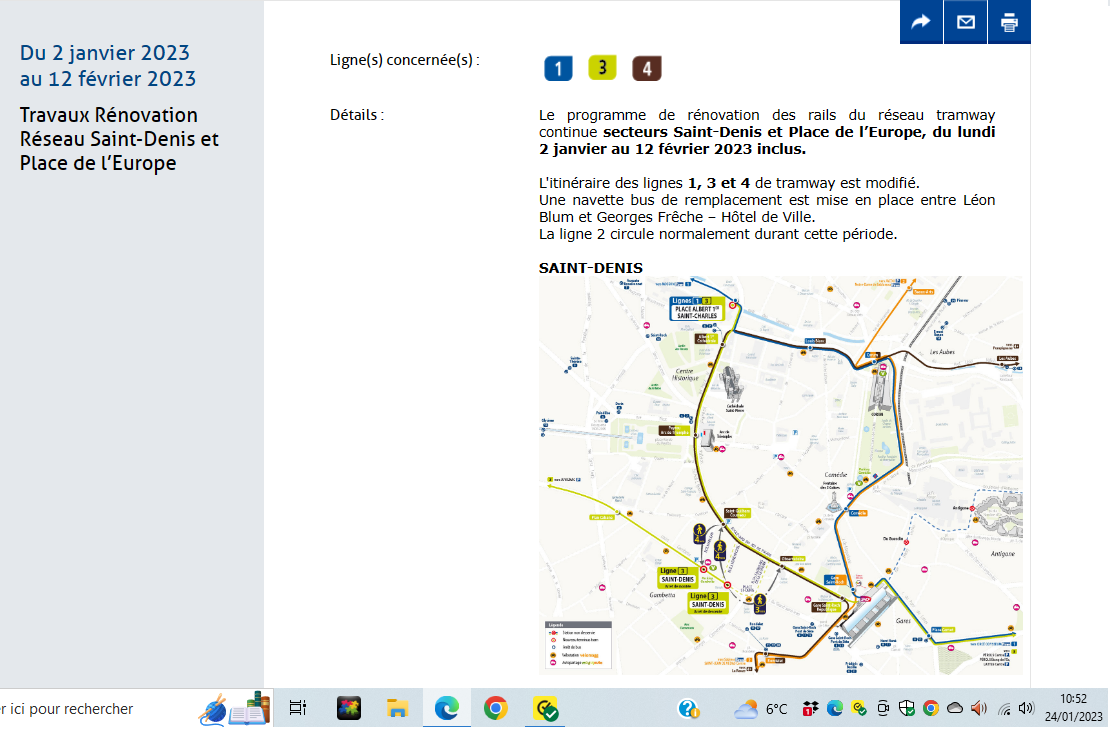Select the blue line 1 badge
This screenshot has height=731, width=1110.
pyautogui.click(x=558, y=68)
